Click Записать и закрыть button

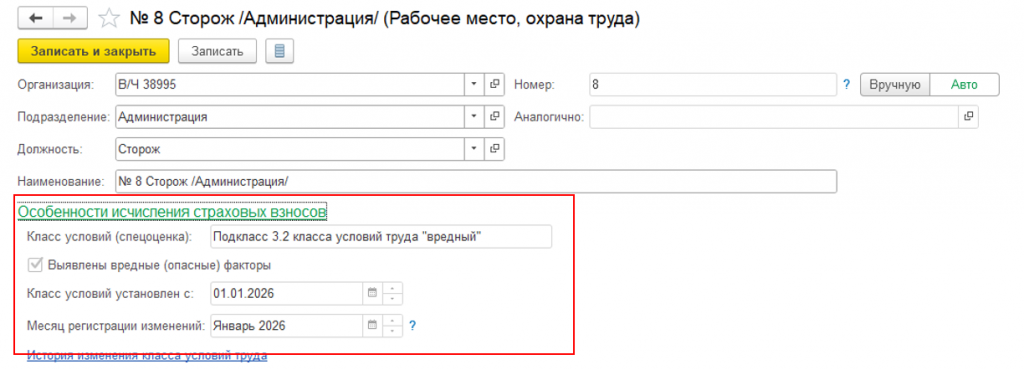coord(93,52)
